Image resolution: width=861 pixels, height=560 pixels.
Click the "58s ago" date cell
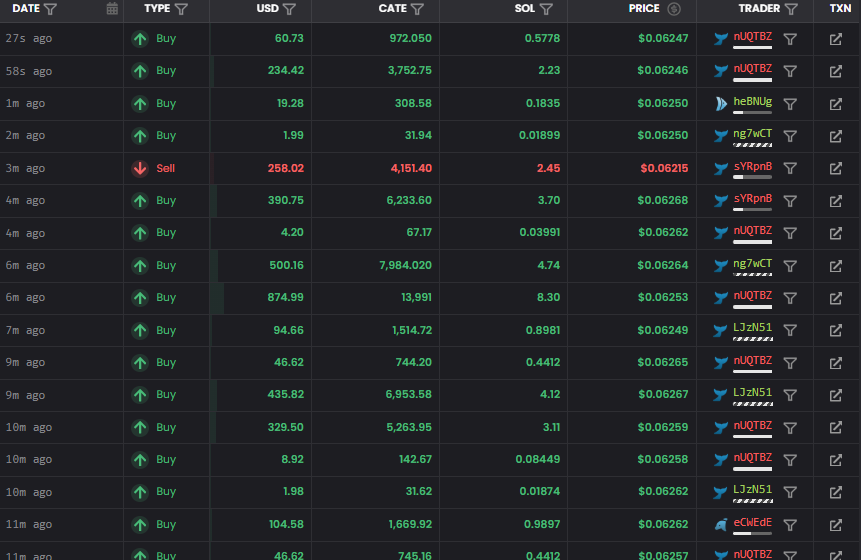[x=29, y=71]
